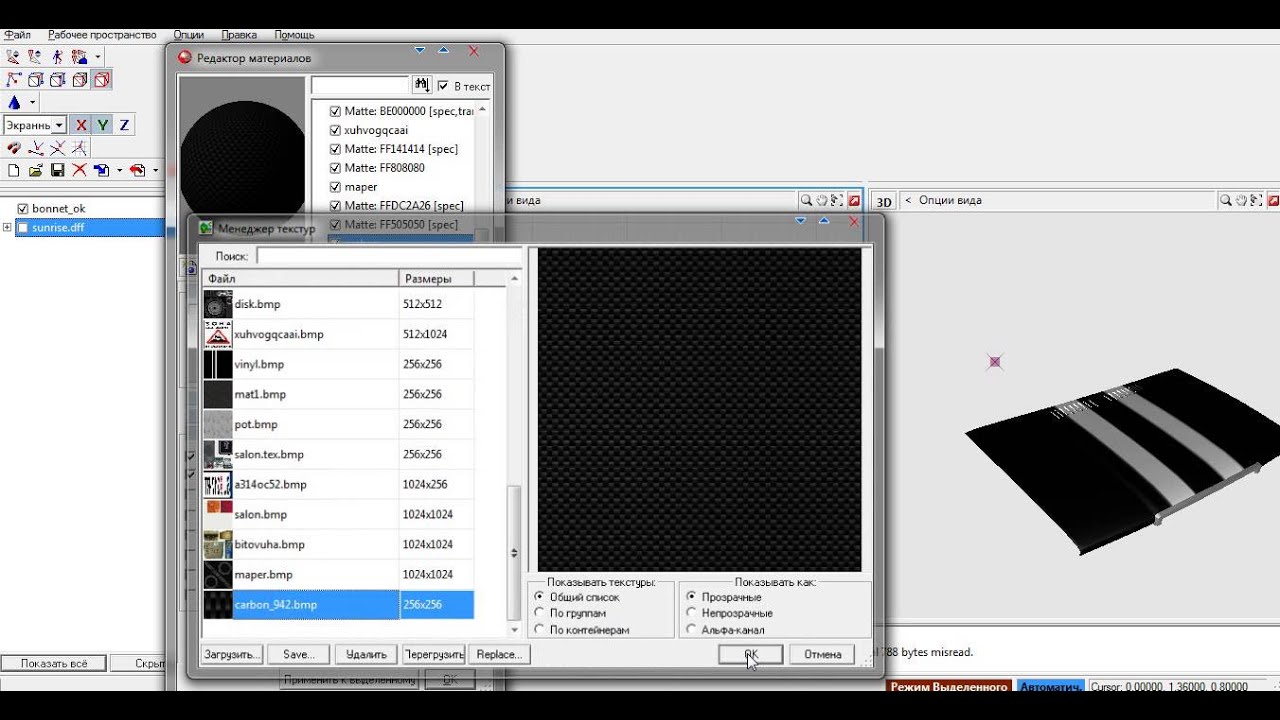Viewport: 1280px width, 720px height.
Task: Select the vertices level icon
Action: point(14,79)
